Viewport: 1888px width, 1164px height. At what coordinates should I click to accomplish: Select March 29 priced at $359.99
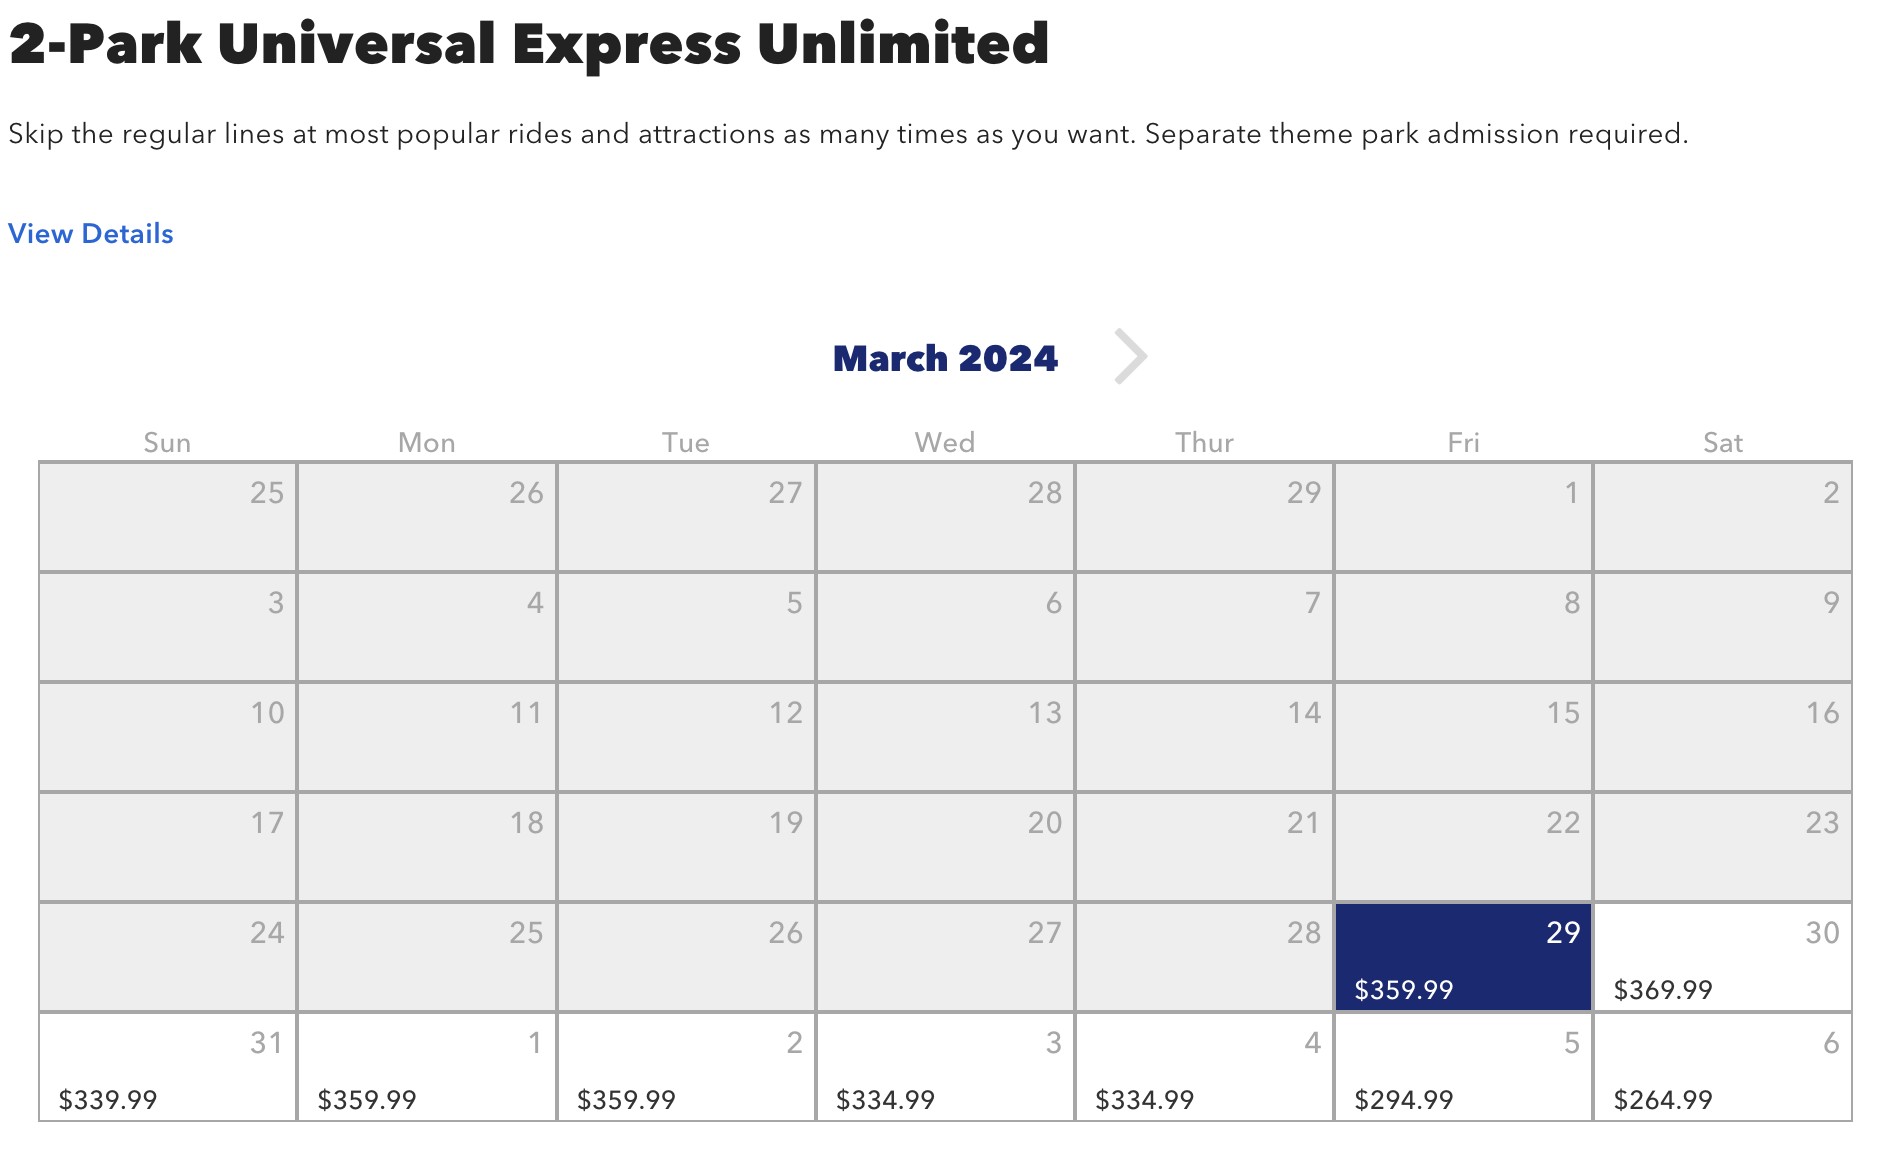pyautogui.click(x=1463, y=957)
